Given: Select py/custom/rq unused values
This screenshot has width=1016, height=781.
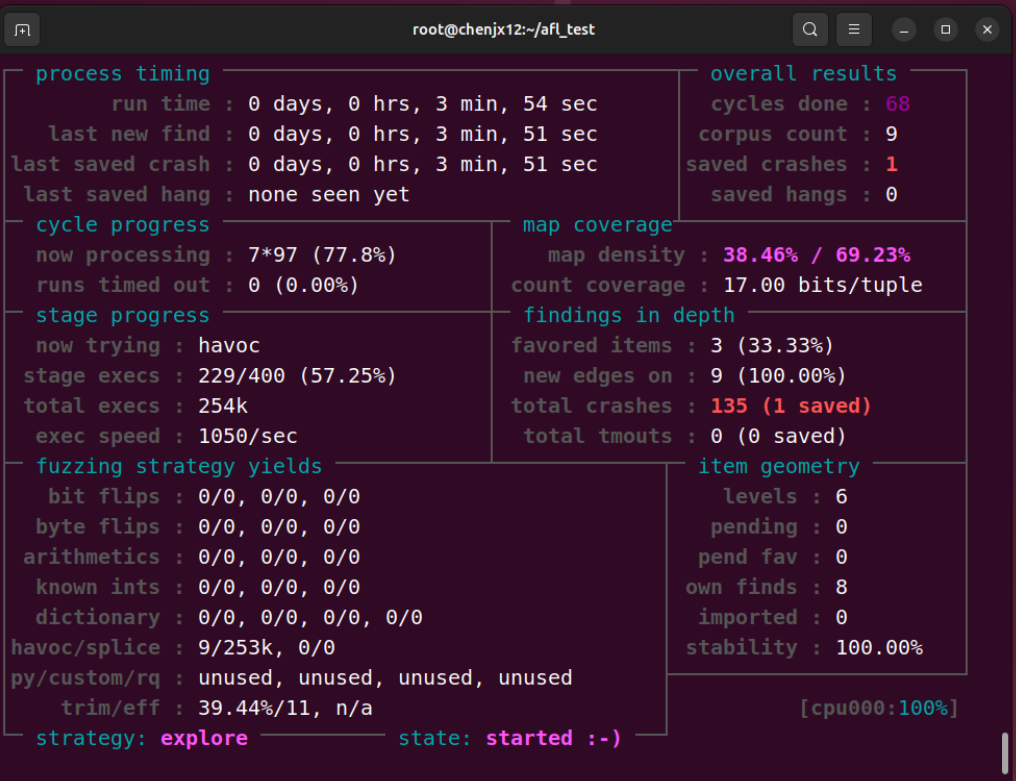Looking at the screenshot, I should point(385,678).
